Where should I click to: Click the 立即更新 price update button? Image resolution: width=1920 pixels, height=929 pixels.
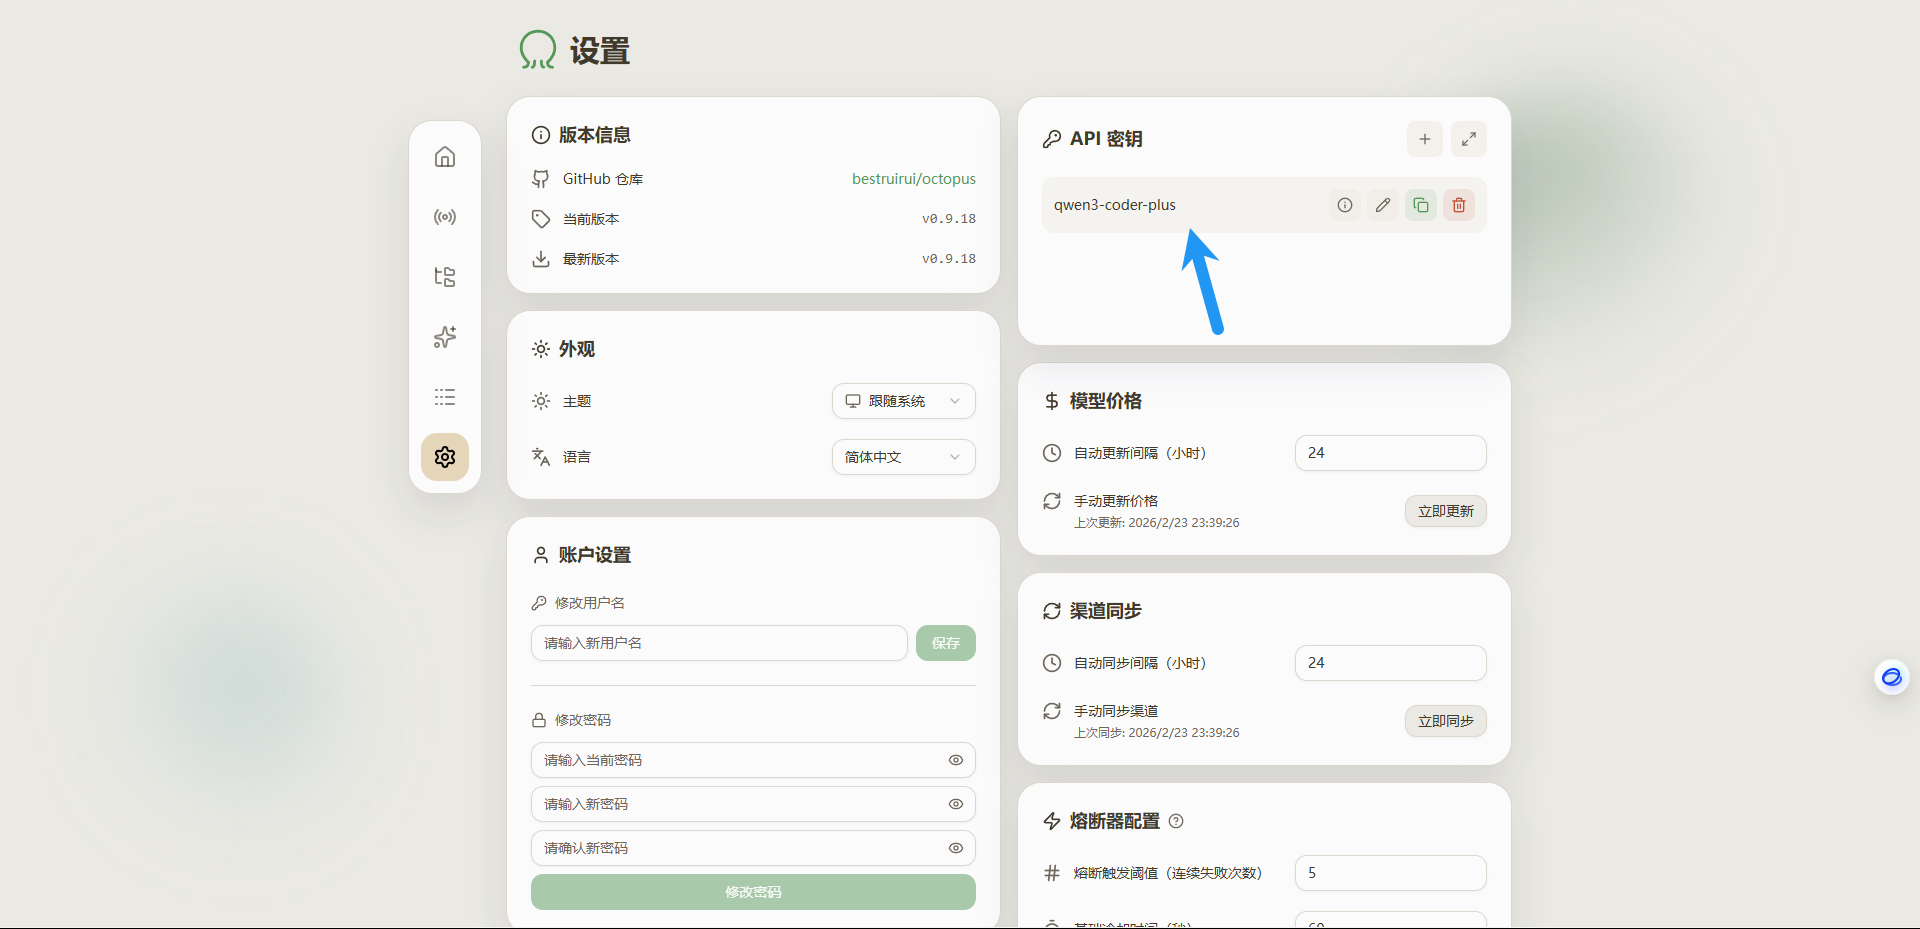pos(1445,511)
